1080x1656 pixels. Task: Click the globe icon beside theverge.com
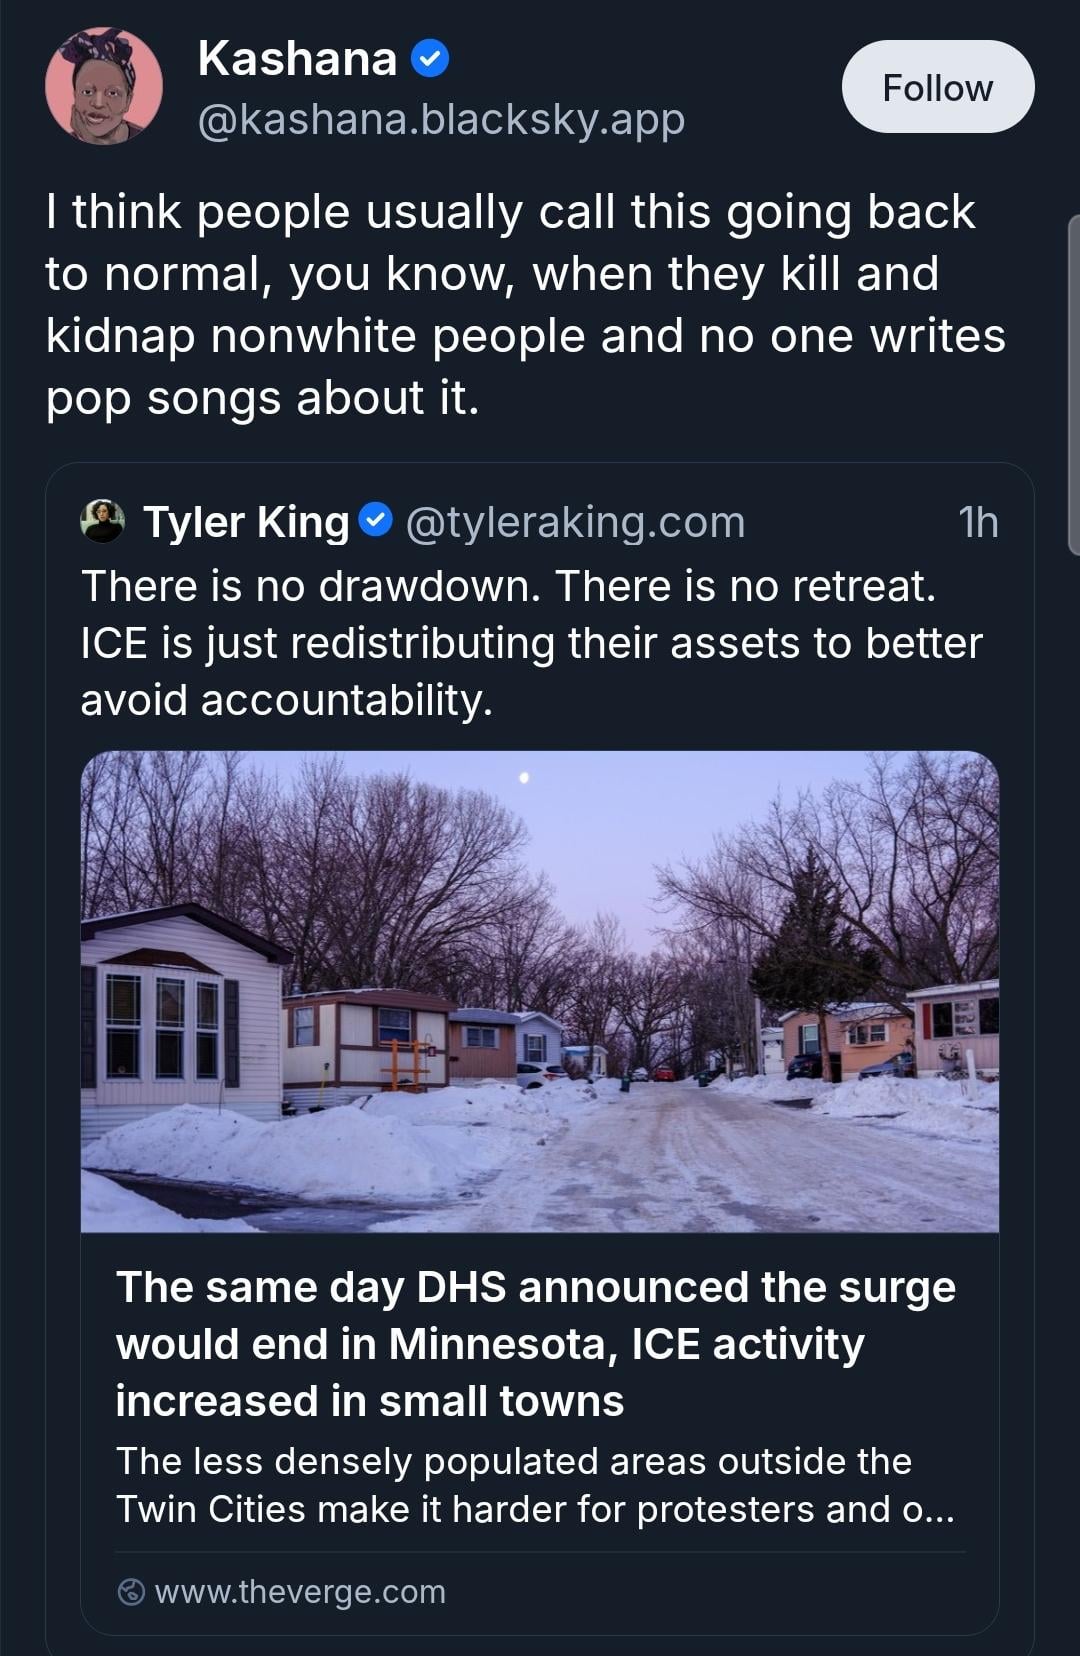131,1592
